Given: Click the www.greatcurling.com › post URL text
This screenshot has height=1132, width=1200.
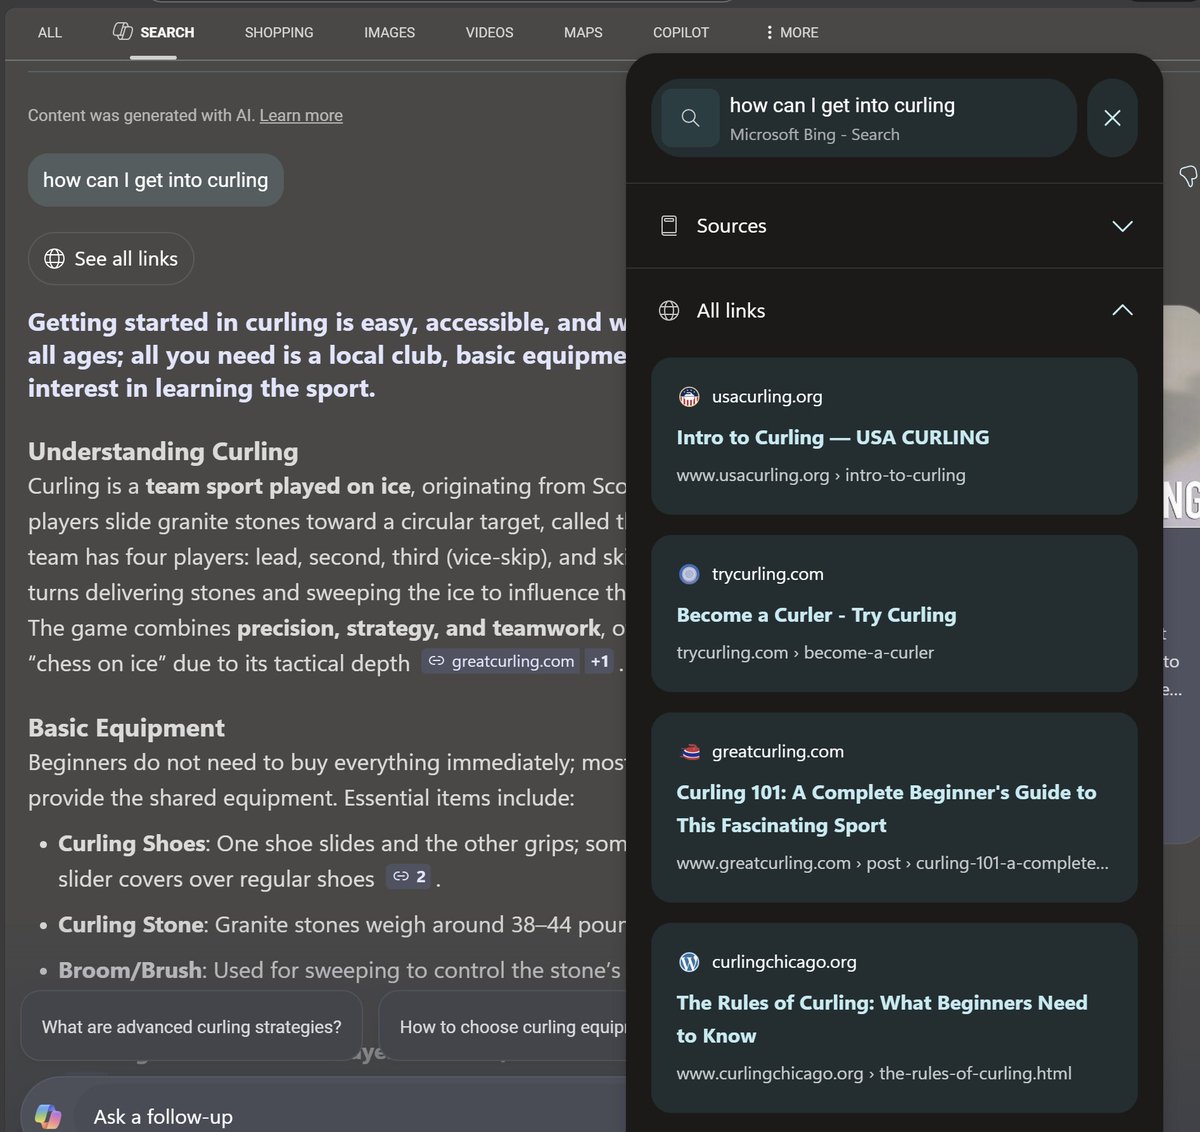Looking at the screenshot, I should coord(892,862).
